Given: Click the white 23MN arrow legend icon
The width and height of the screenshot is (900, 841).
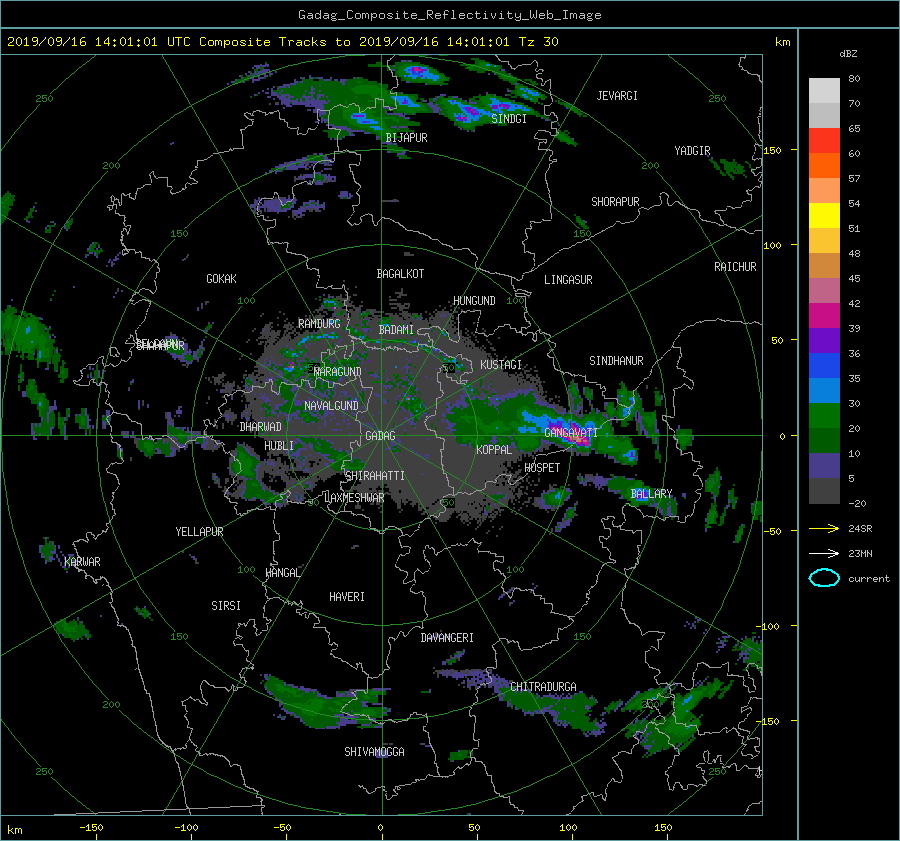Looking at the screenshot, I should point(824,553).
